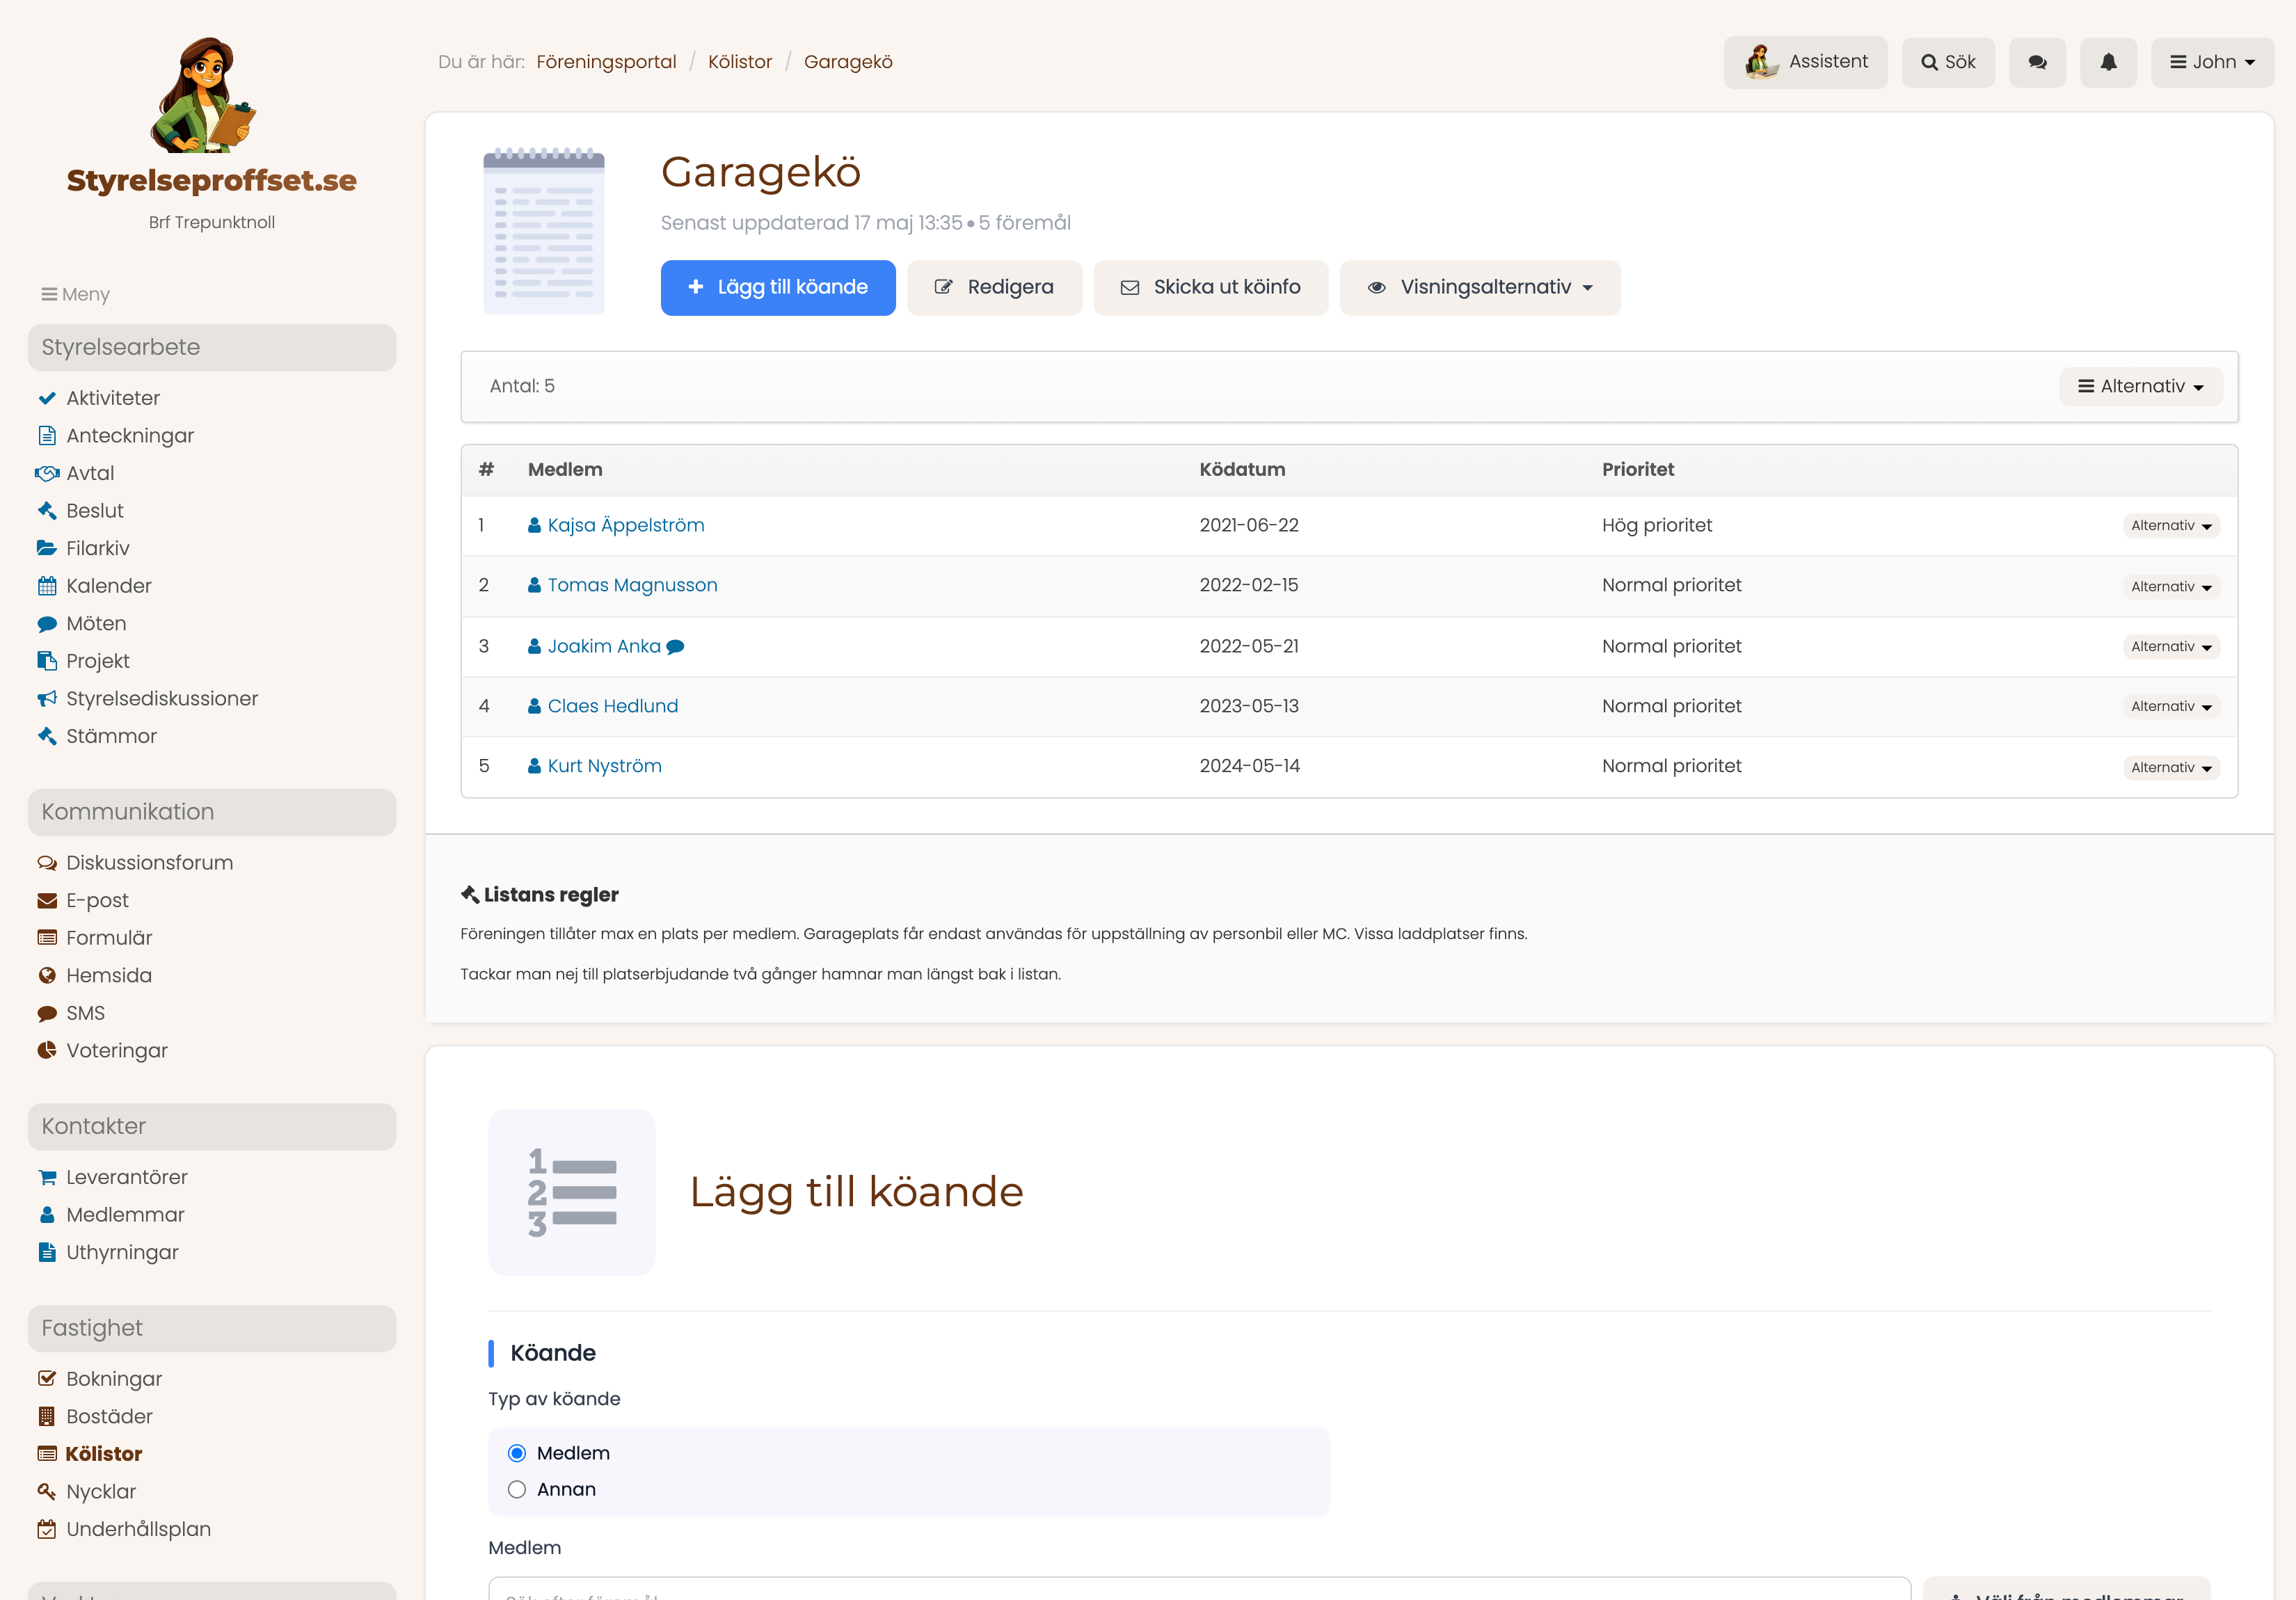2296x1600 pixels.
Task: Click the Garagekö notepad thumbnail
Action: 543,231
